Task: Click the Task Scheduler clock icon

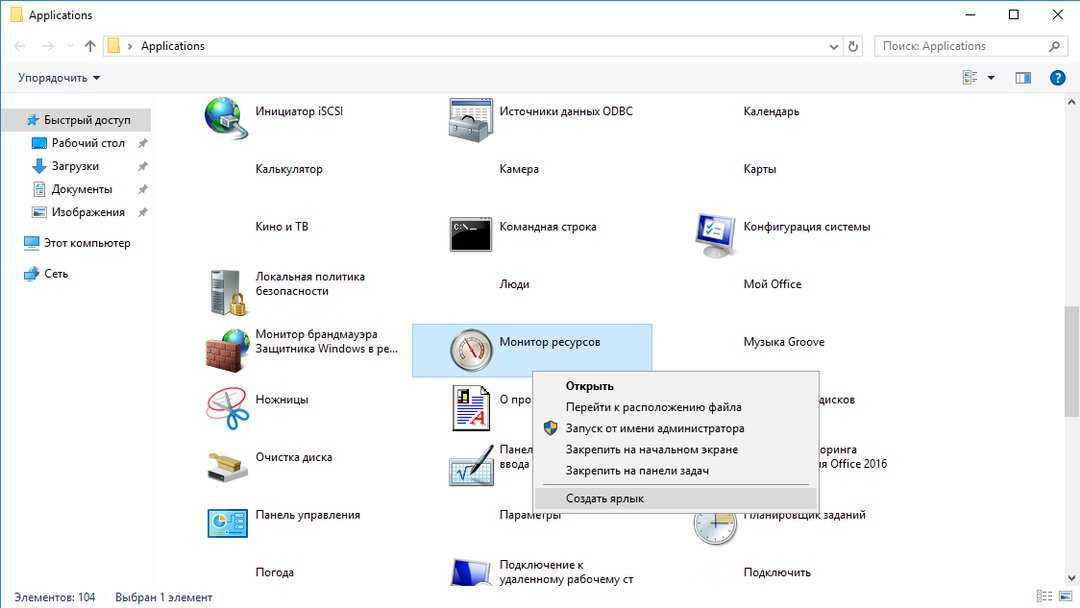Action: [715, 527]
